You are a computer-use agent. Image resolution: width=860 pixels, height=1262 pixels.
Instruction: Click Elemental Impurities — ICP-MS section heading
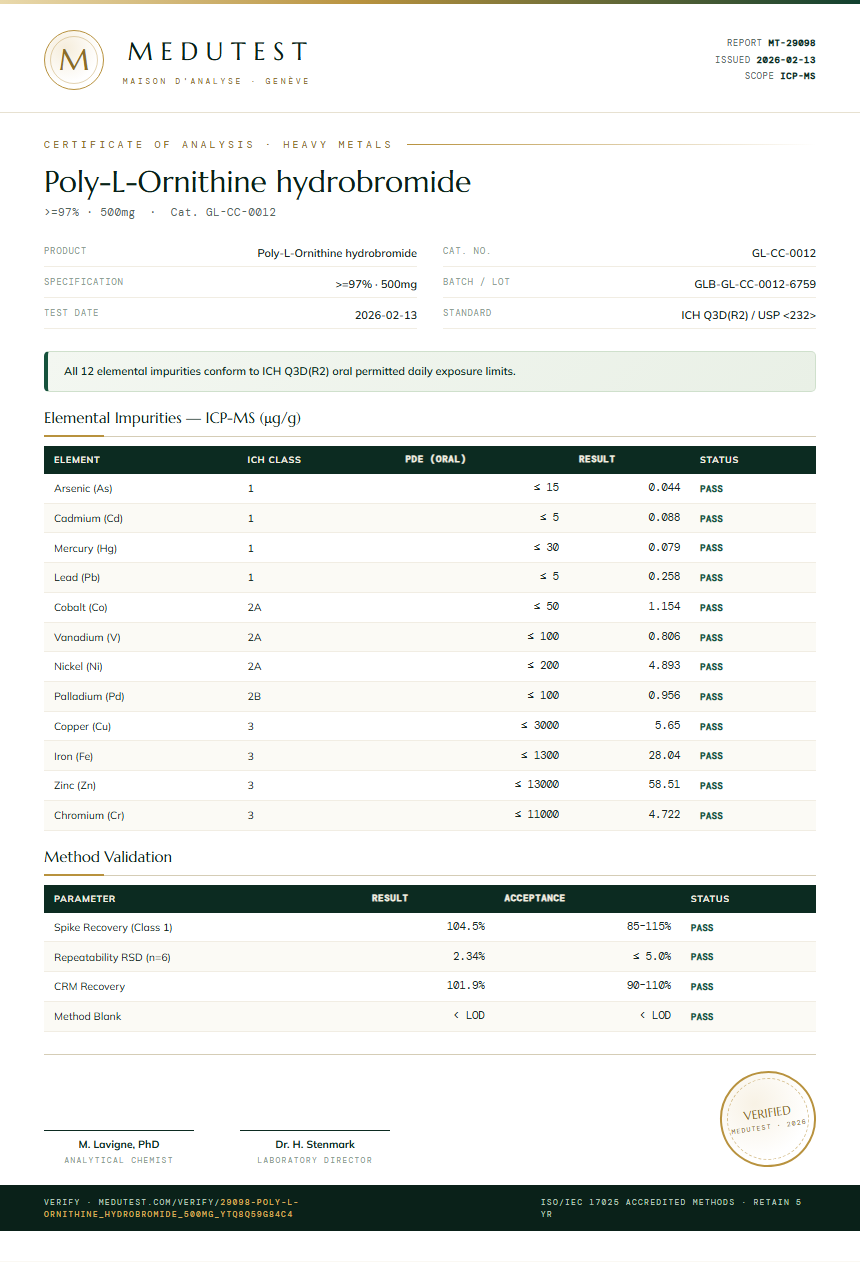(172, 418)
